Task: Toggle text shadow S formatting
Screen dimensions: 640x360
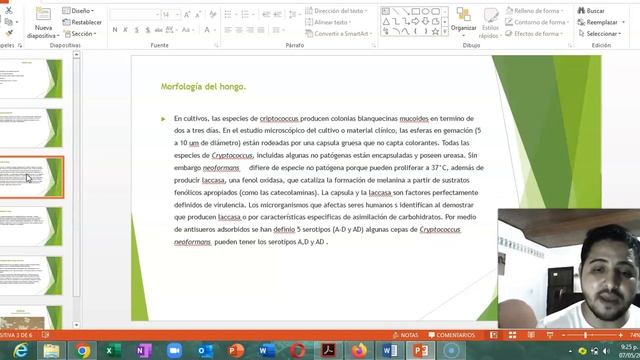Action: (147, 30)
